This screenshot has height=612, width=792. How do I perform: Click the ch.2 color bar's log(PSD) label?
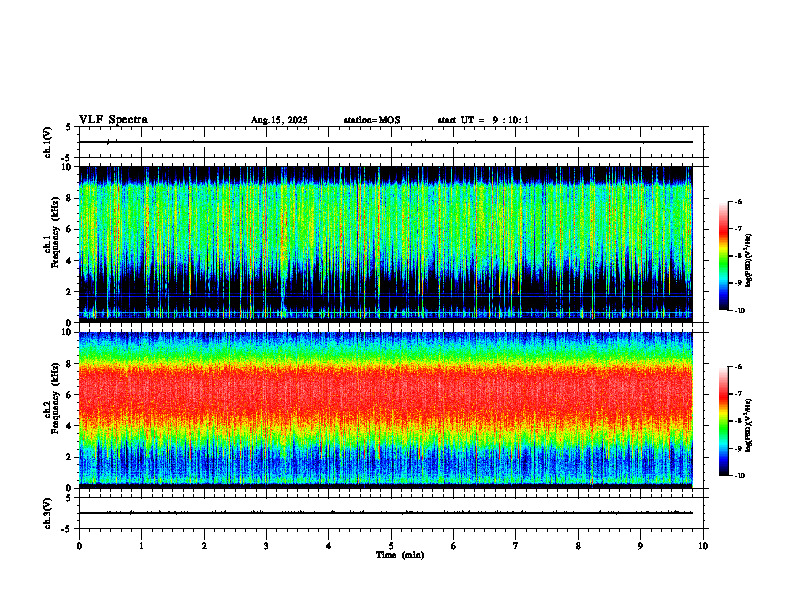click(749, 425)
